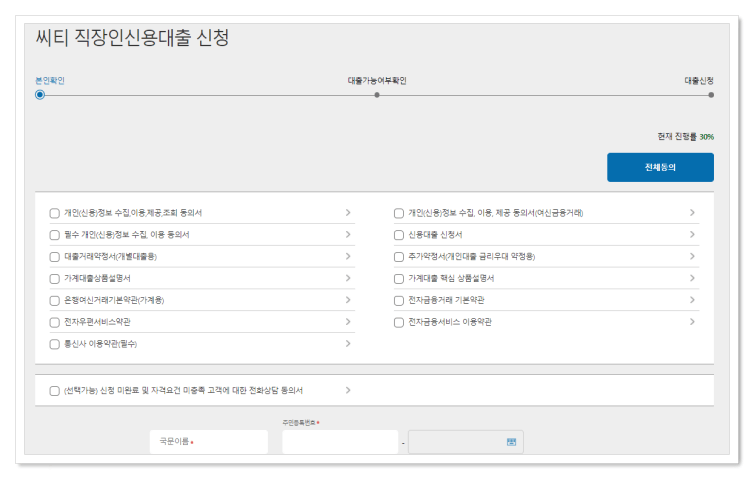Click 대출가능여부확인 step label

click(x=377, y=80)
